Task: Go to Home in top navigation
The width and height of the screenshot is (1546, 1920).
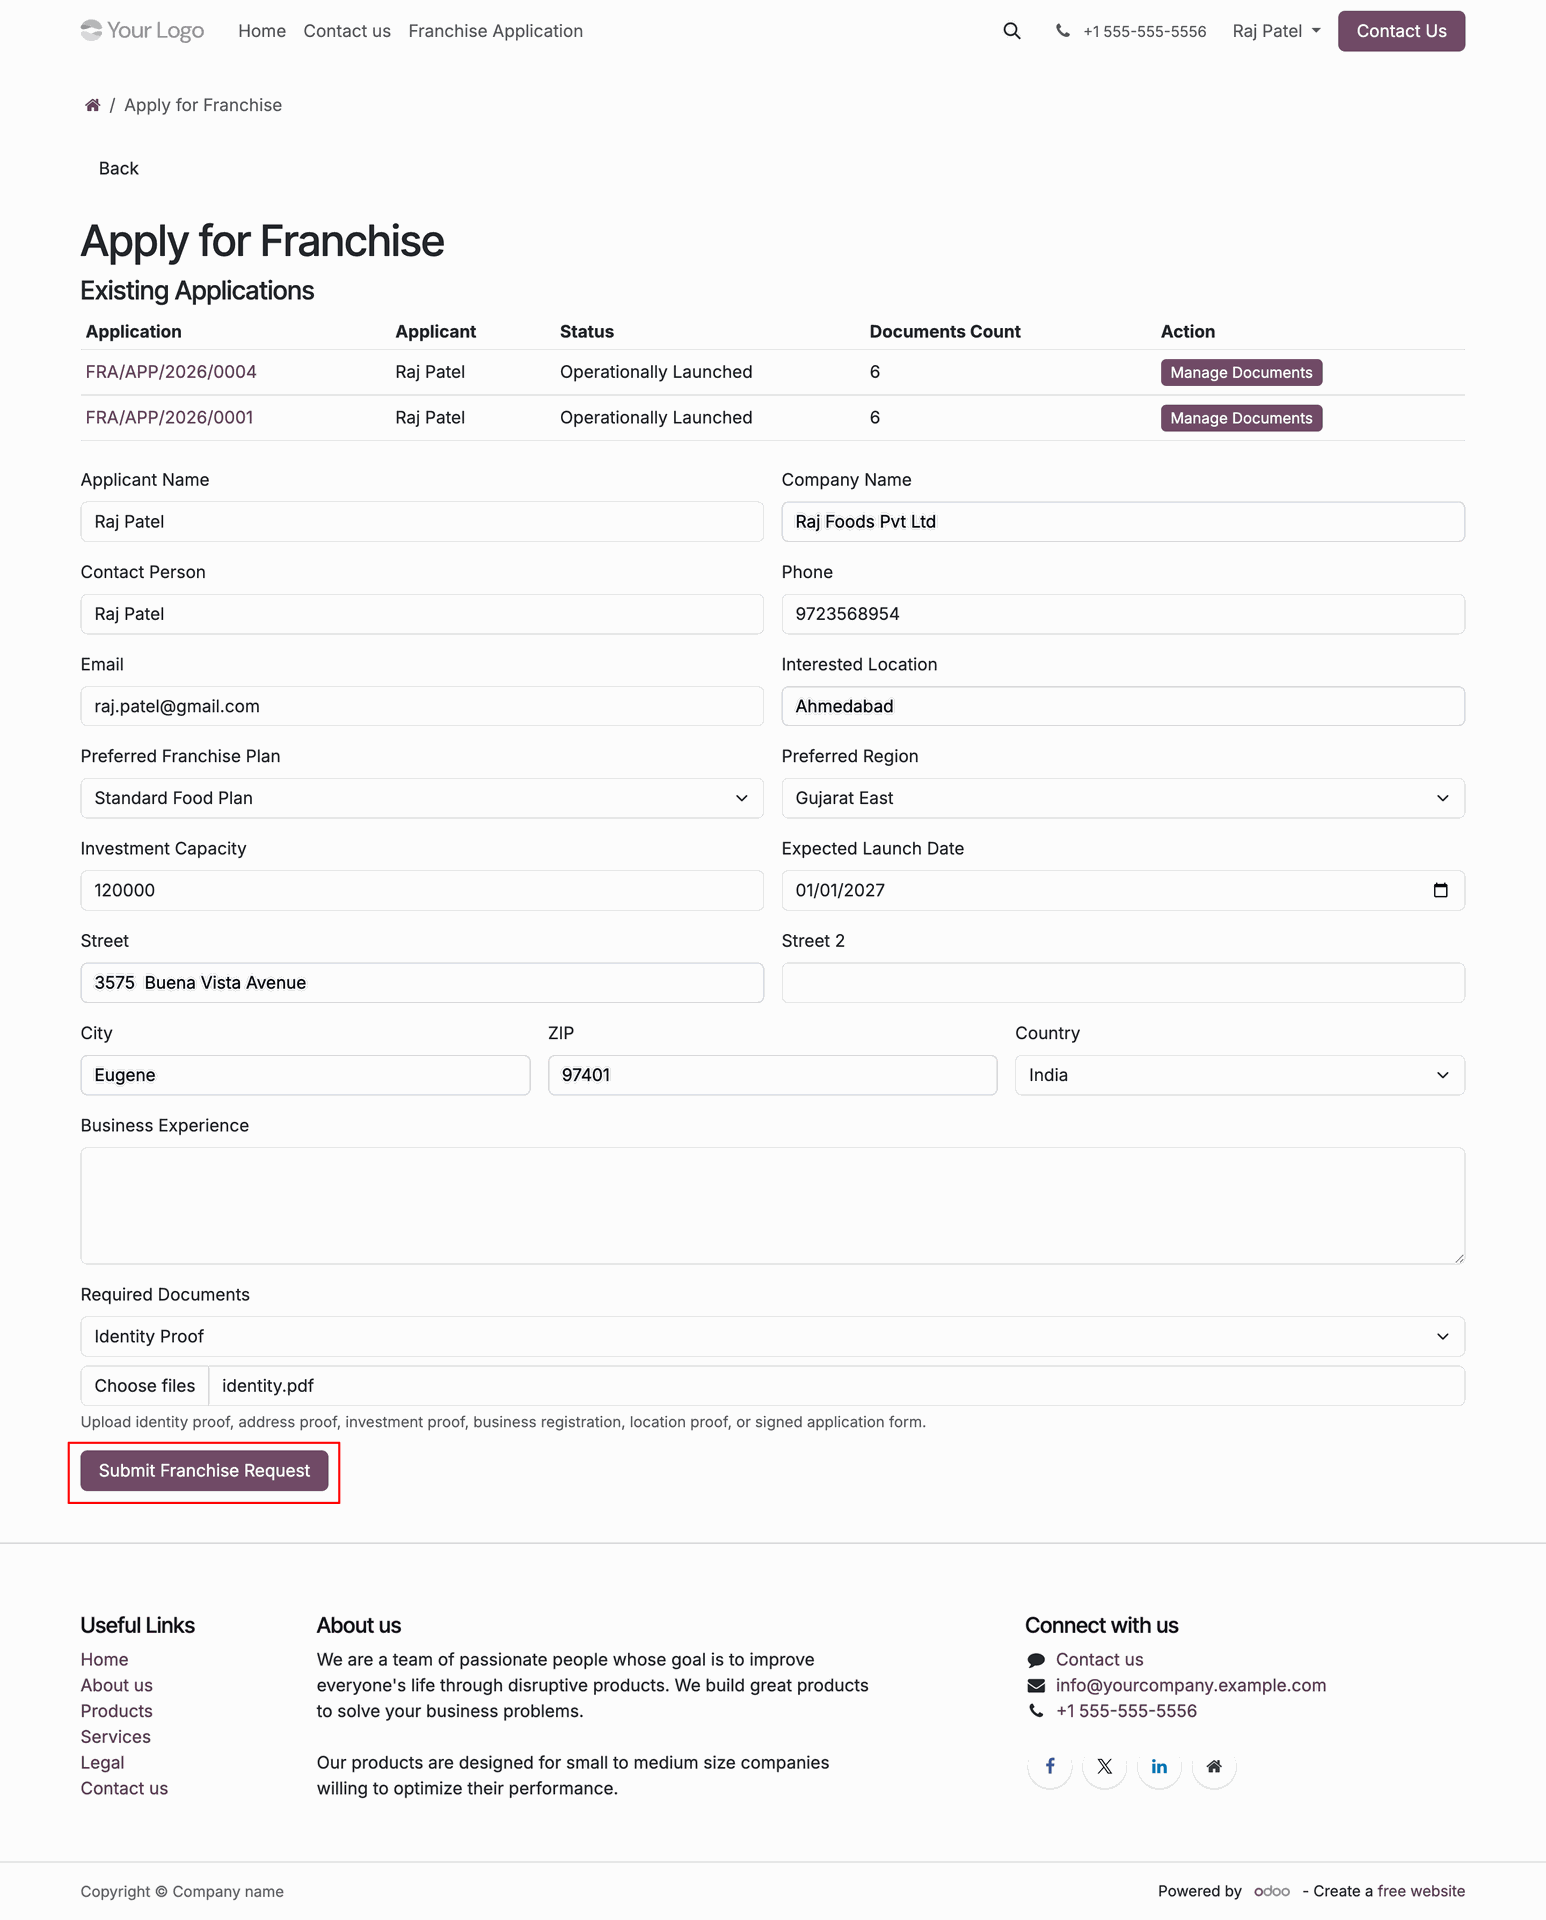Action: pyautogui.click(x=262, y=31)
